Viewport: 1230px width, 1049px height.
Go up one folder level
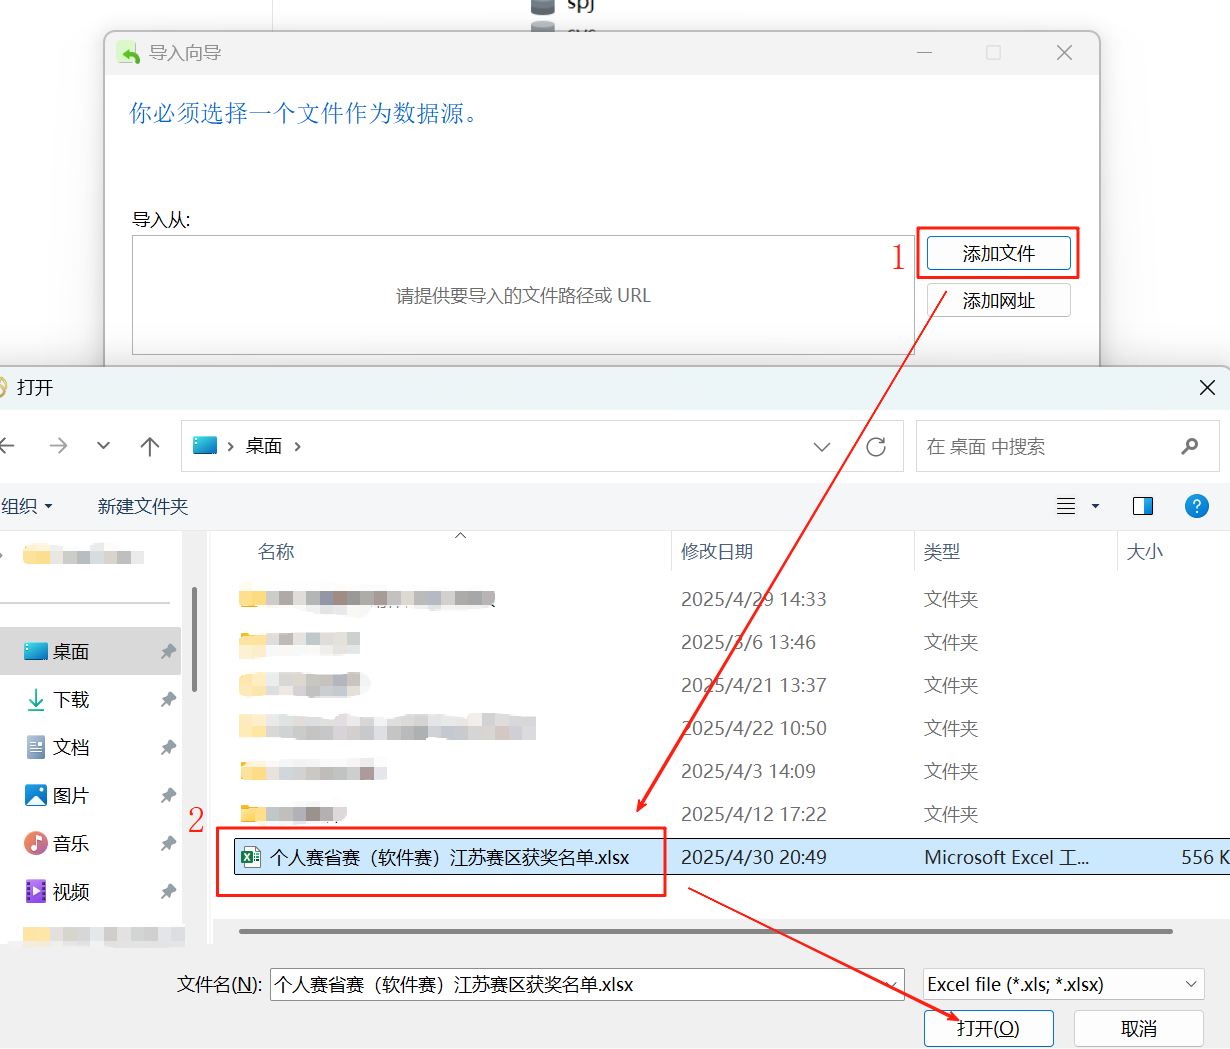click(x=150, y=446)
